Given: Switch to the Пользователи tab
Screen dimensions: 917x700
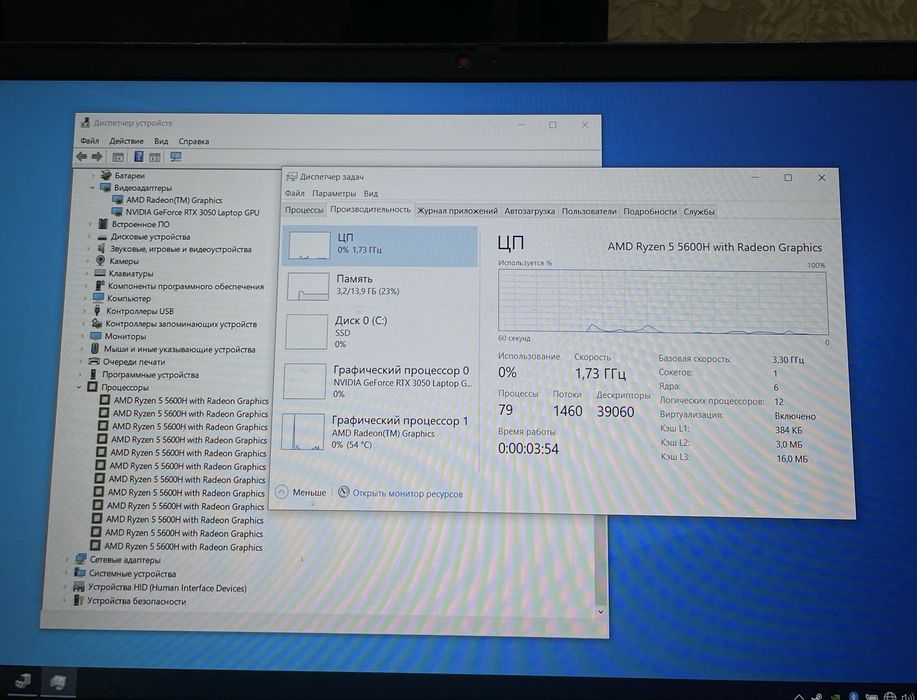Looking at the screenshot, I should pyautogui.click(x=589, y=211).
